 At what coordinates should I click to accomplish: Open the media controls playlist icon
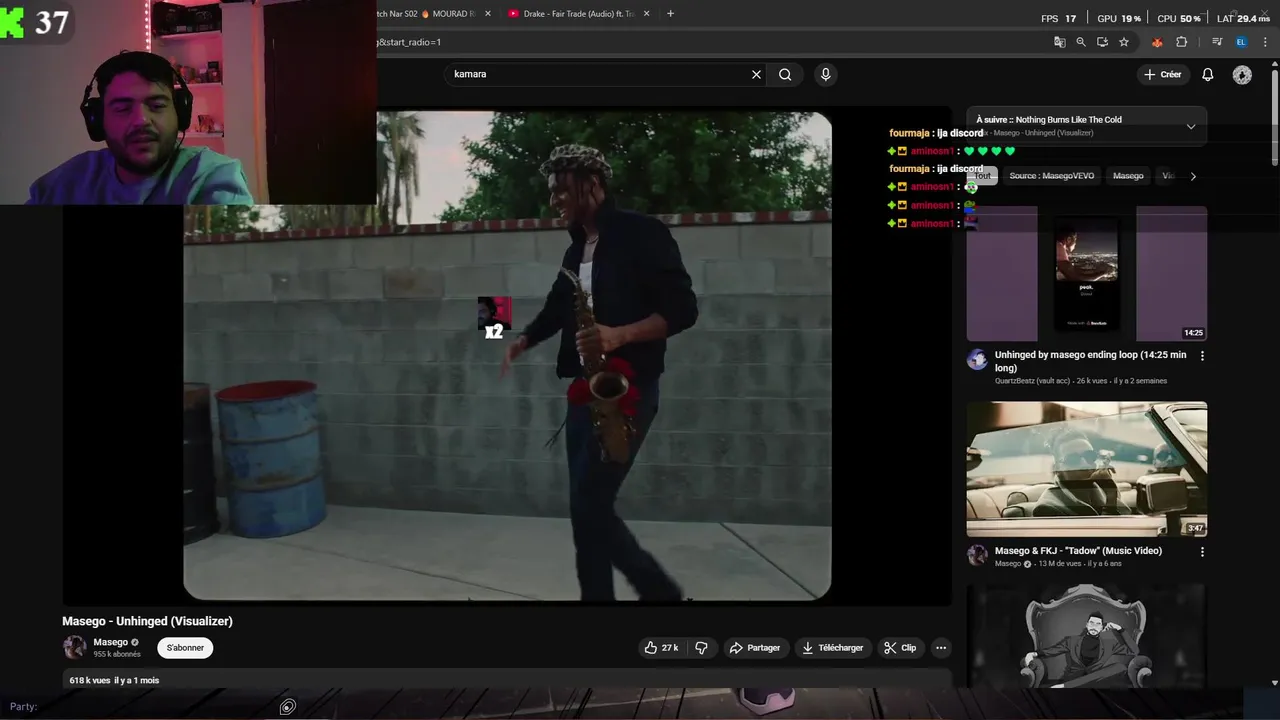pyautogui.click(x=1217, y=42)
